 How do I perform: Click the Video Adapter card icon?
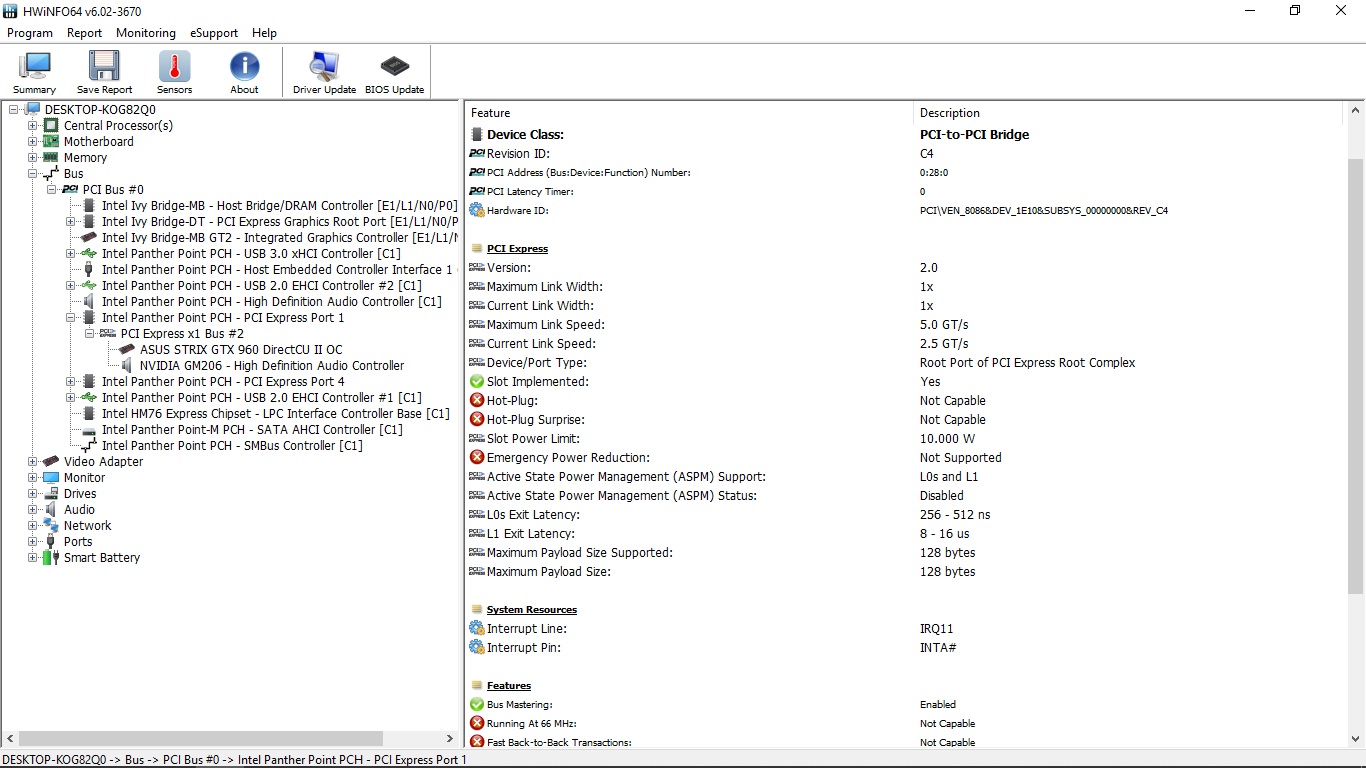point(51,462)
